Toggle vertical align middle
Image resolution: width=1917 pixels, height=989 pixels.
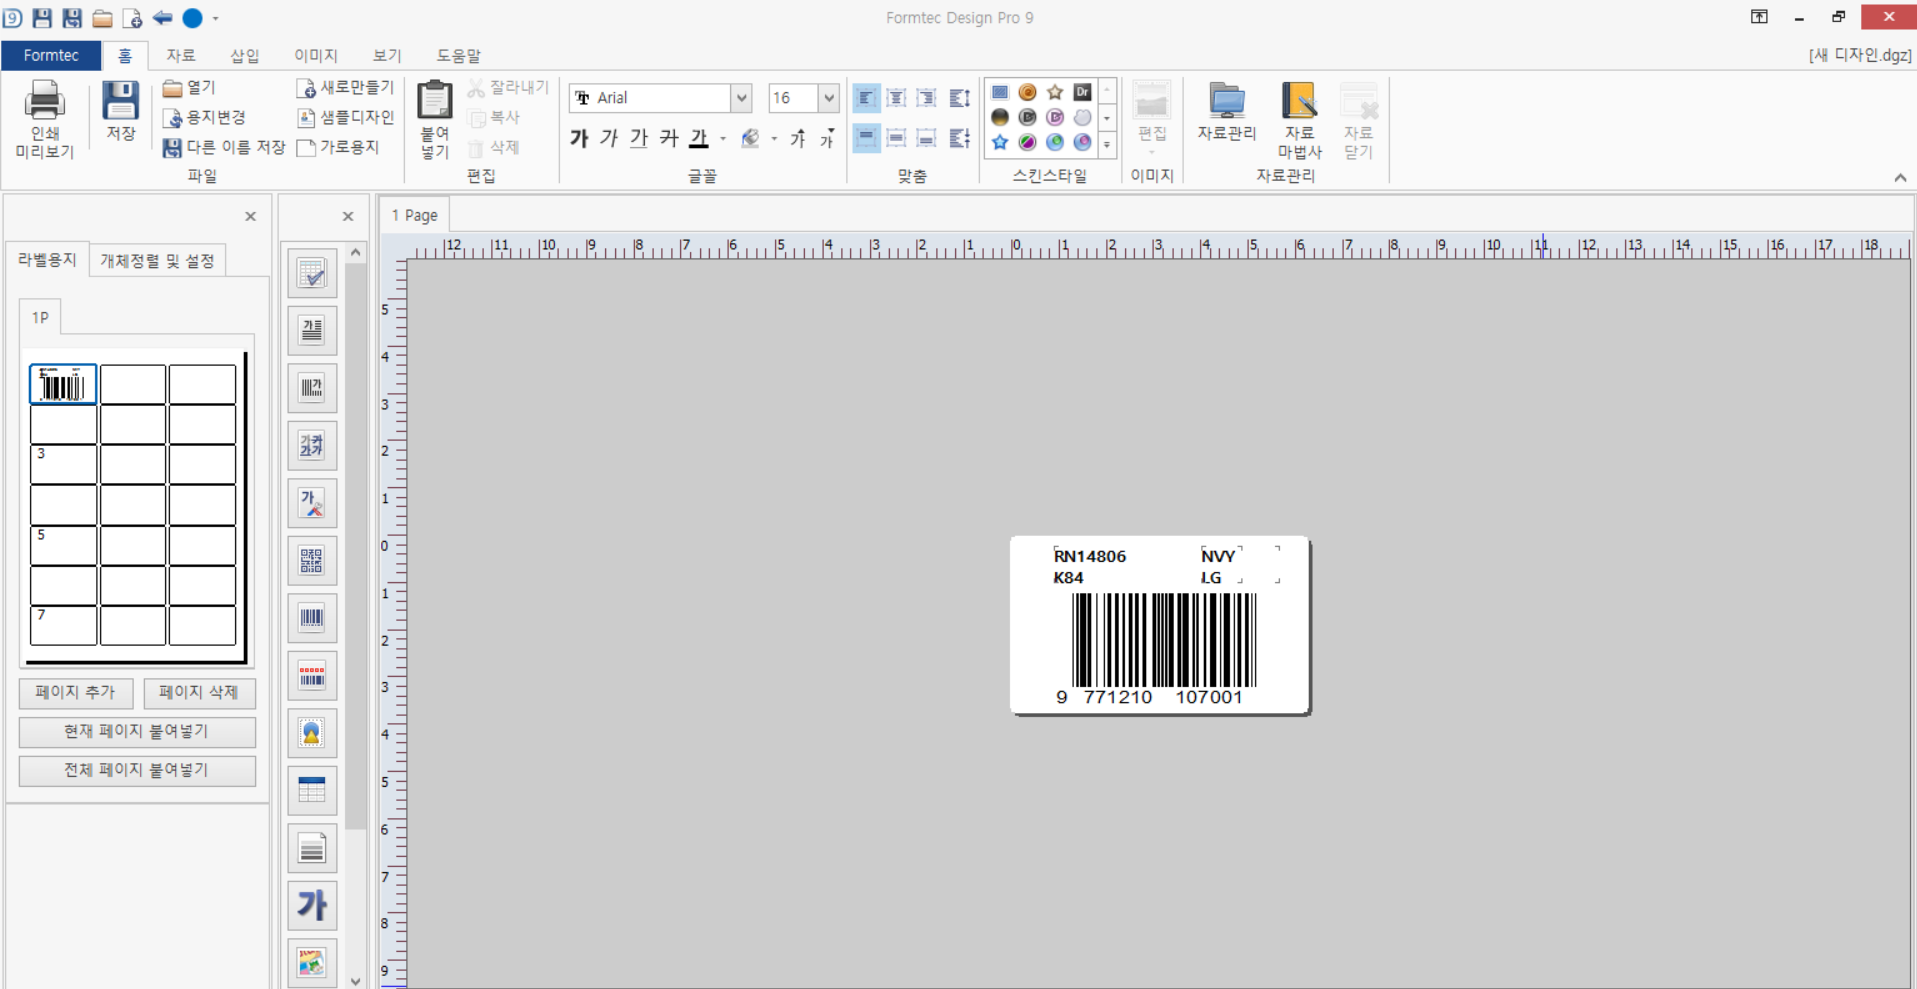896,138
